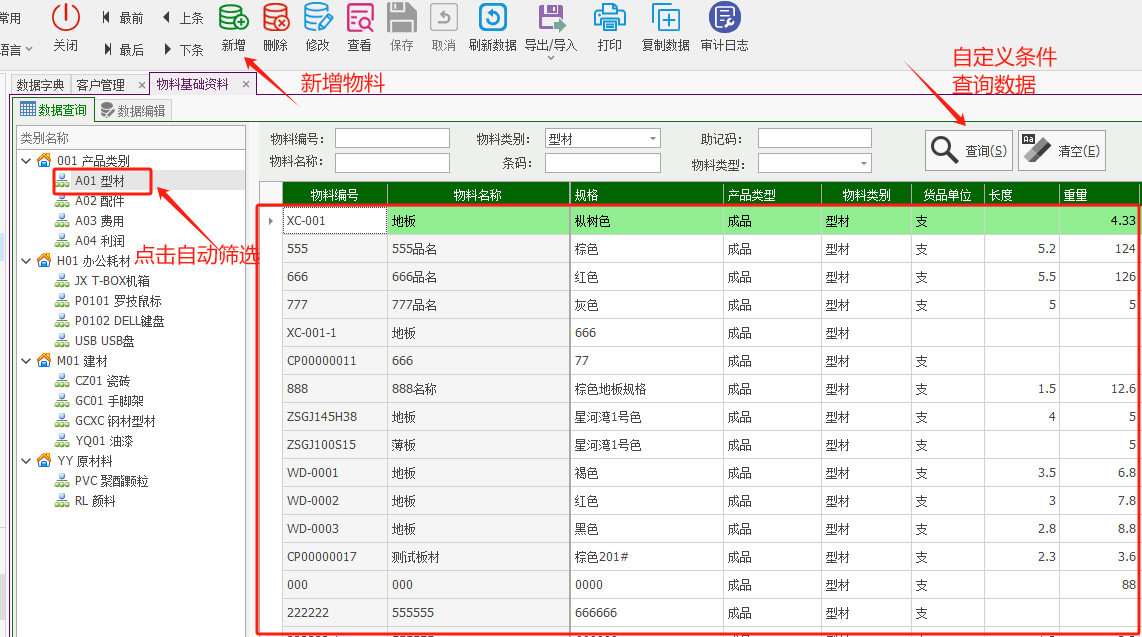
Task: Click the 保存 save icon
Action: (x=401, y=17)
